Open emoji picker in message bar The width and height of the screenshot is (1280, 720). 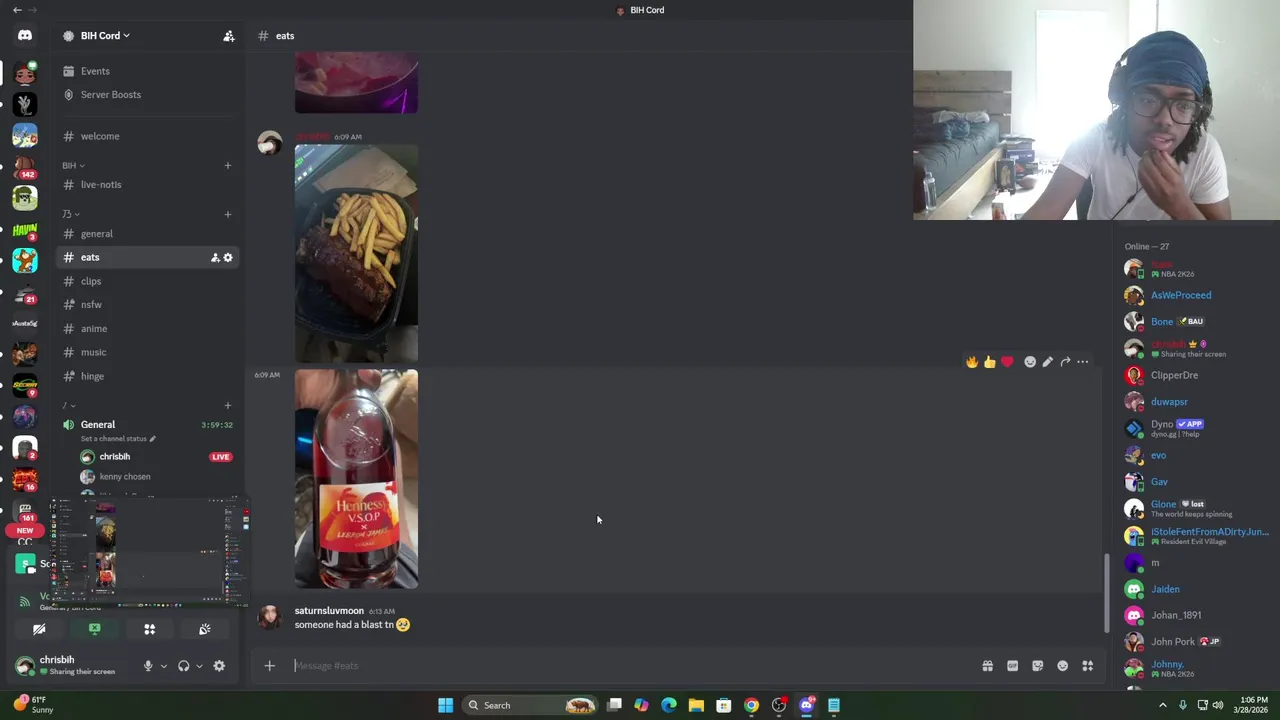(x=1062, y=666)
